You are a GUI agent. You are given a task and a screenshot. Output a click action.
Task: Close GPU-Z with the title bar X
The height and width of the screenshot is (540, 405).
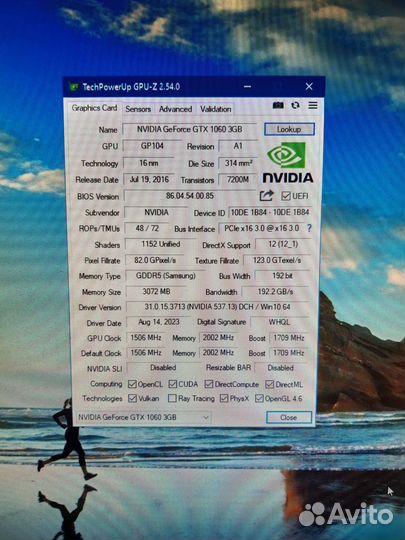point(309,86)
